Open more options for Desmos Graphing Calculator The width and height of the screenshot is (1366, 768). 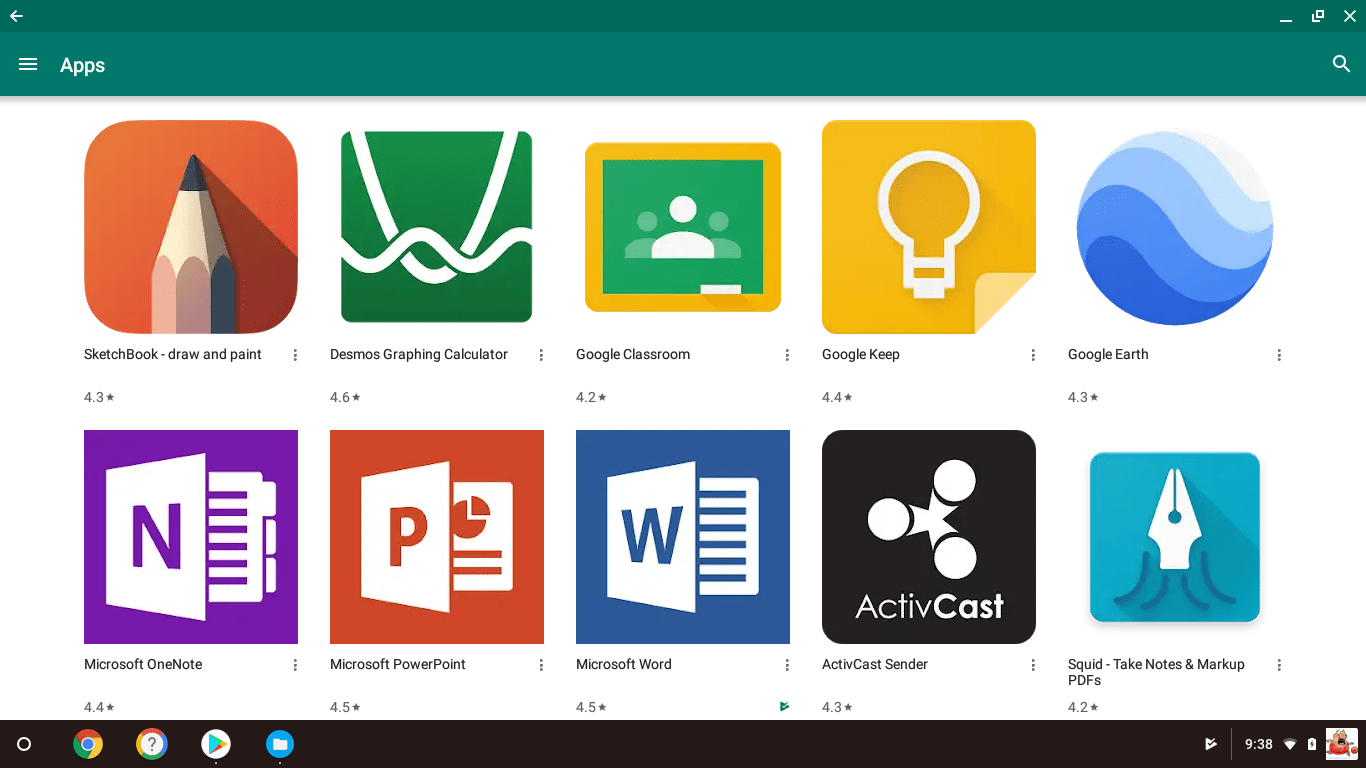[x=541, y=355]
